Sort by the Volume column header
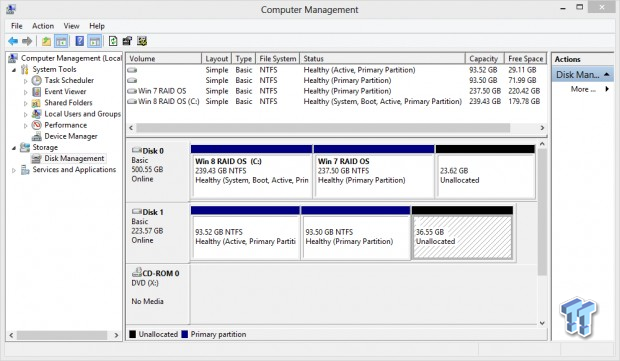Screen dimensions: 620x361 (x=164, y=59)
